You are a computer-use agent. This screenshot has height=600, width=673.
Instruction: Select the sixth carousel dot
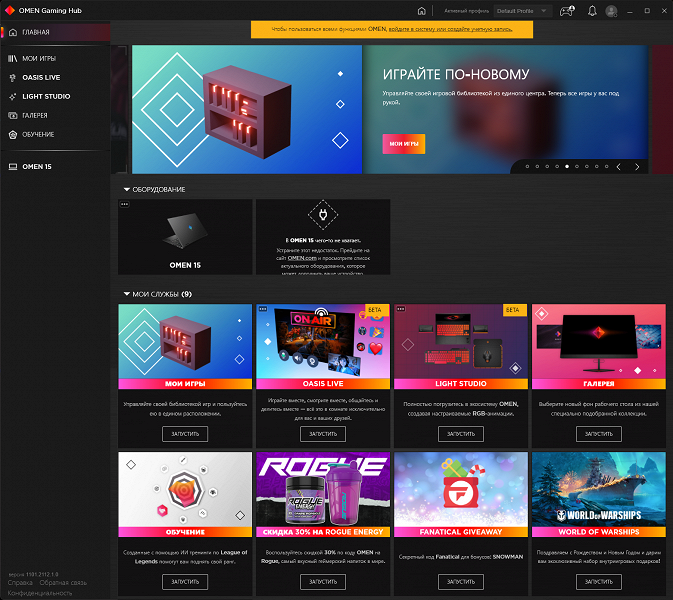[x=577, y=167]
